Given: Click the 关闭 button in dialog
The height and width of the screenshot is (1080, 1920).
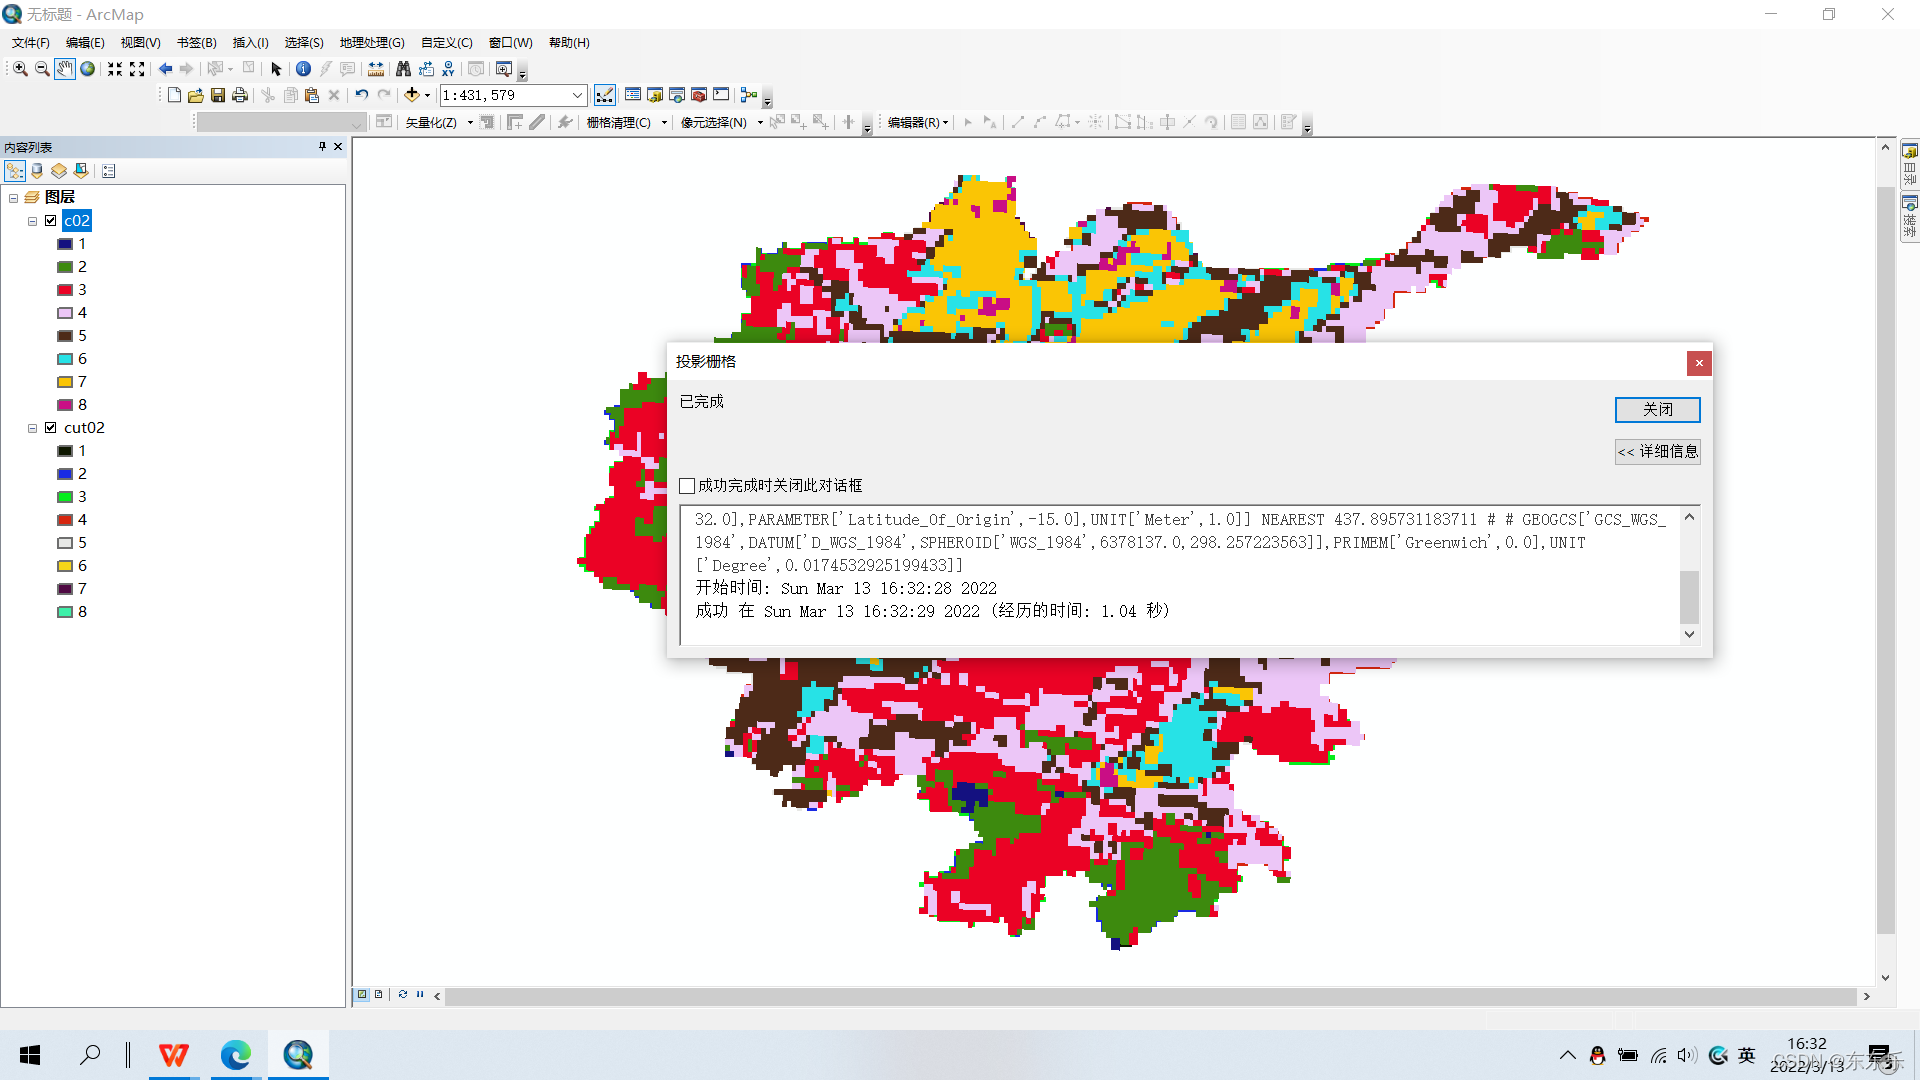Looking at the screenshot, I should click(x=1657, y=410).
